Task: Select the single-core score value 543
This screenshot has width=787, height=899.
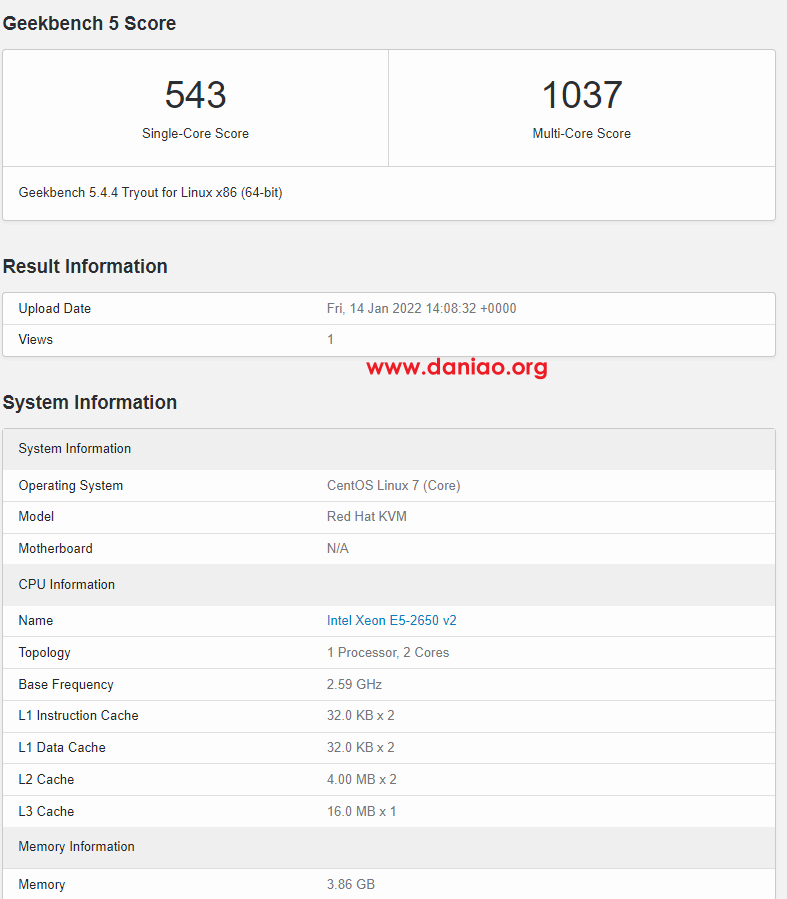Action: pos(195,95)
